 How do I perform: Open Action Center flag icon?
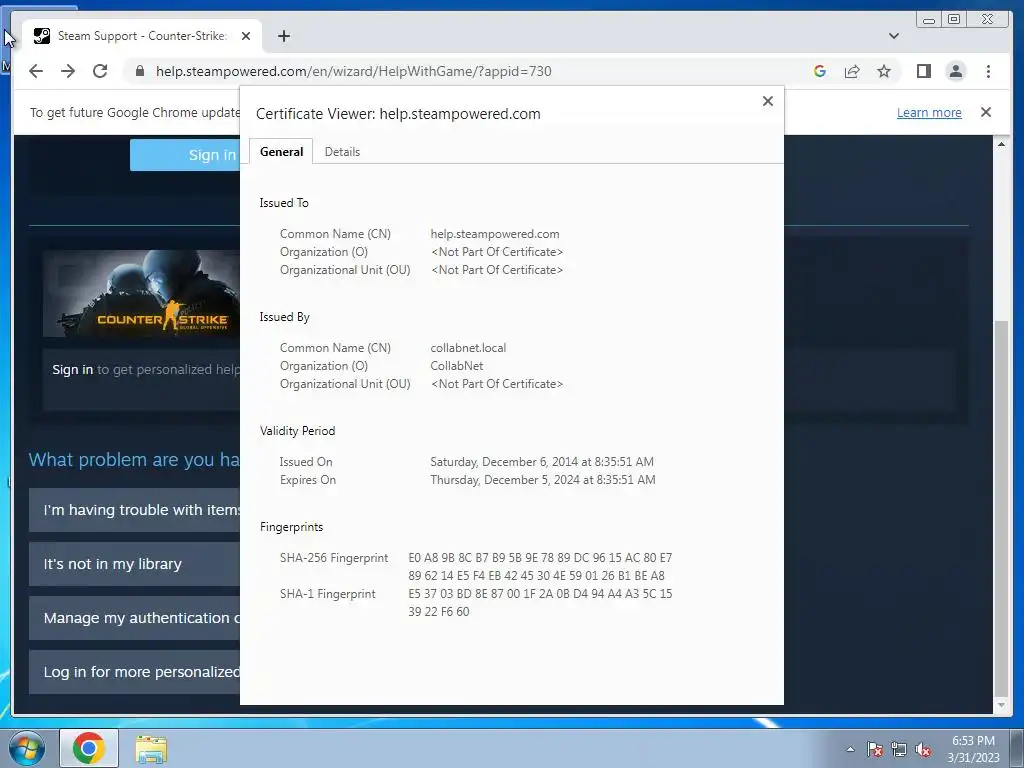(875, 749)
